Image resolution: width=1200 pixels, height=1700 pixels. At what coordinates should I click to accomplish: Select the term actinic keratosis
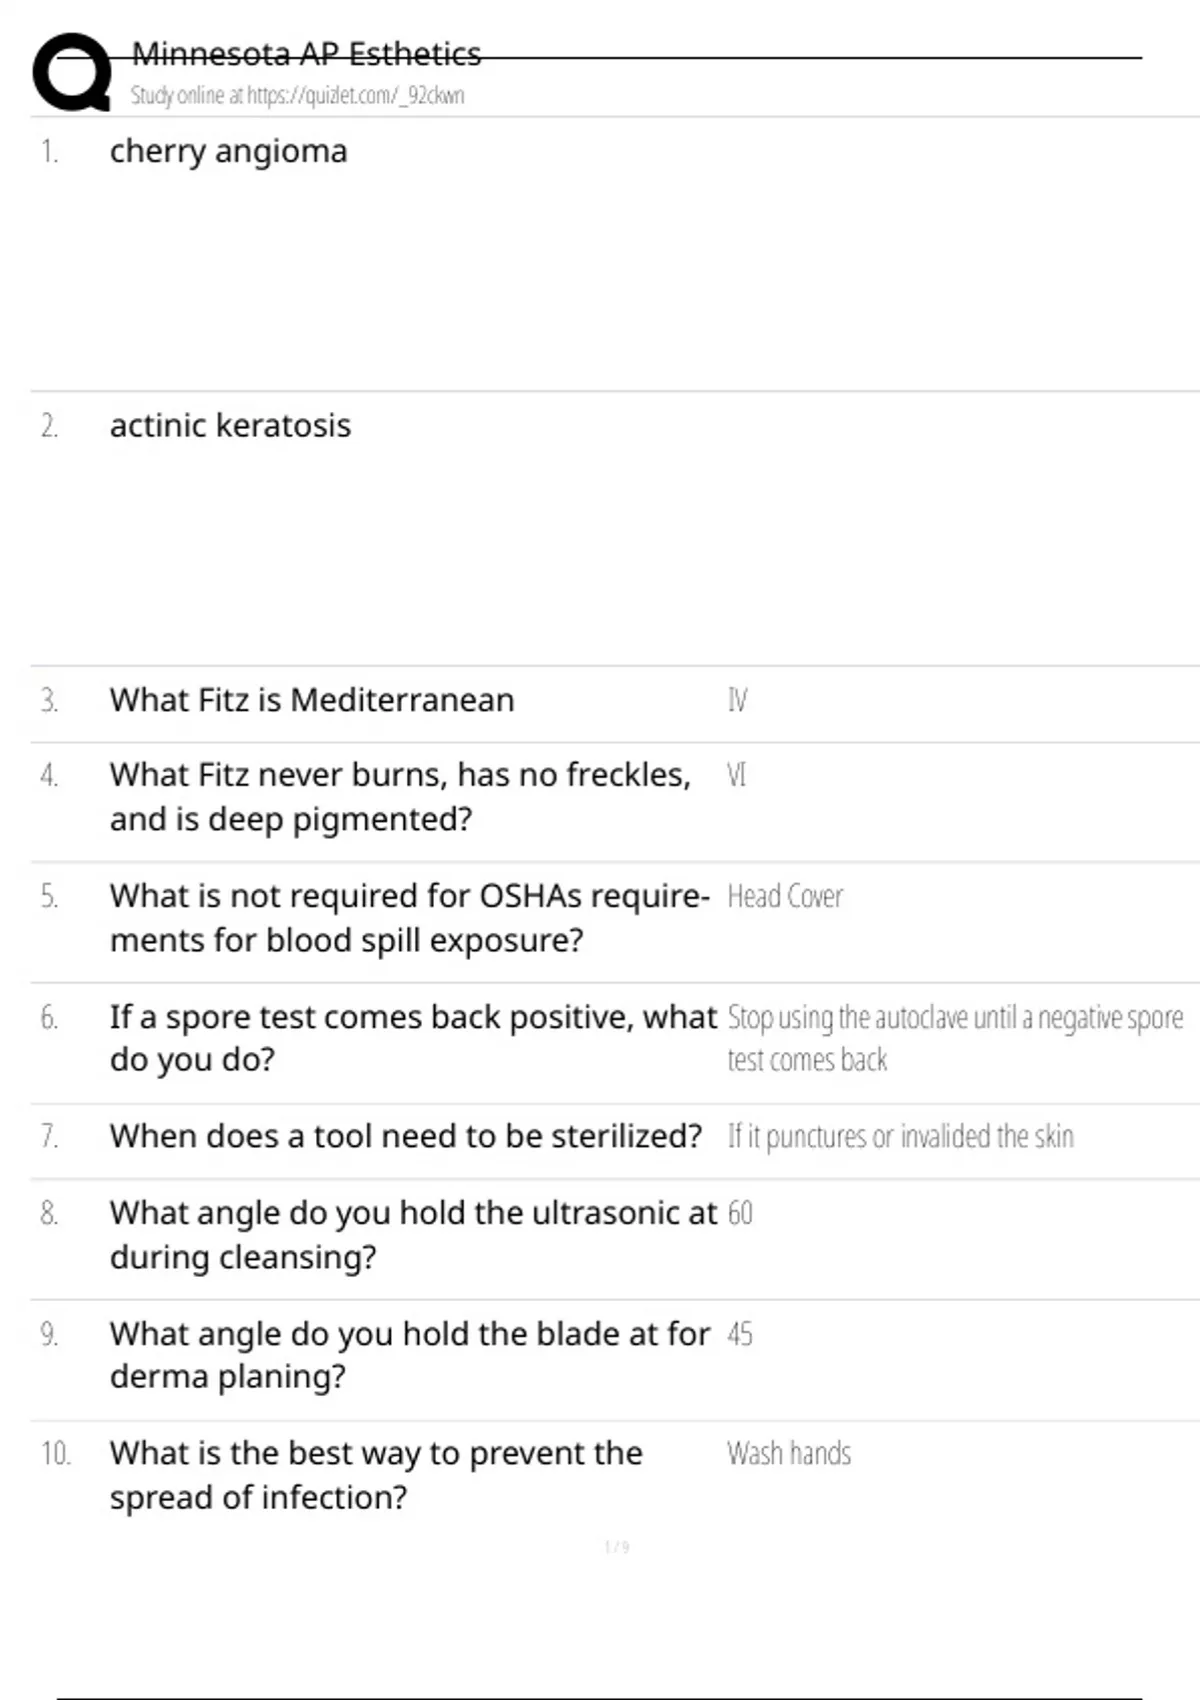pos(230,426)
